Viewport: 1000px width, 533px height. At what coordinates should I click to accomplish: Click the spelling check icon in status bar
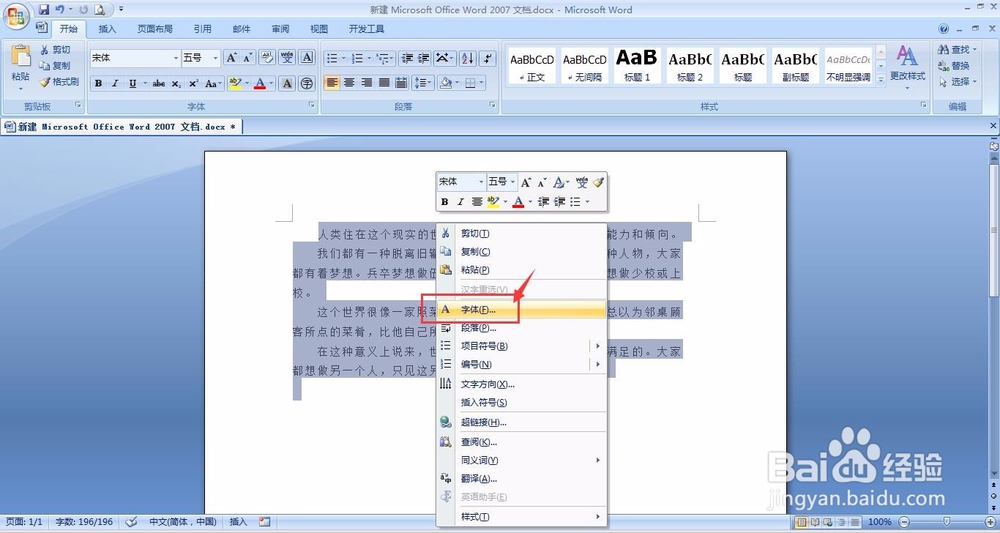coord(131,522)
